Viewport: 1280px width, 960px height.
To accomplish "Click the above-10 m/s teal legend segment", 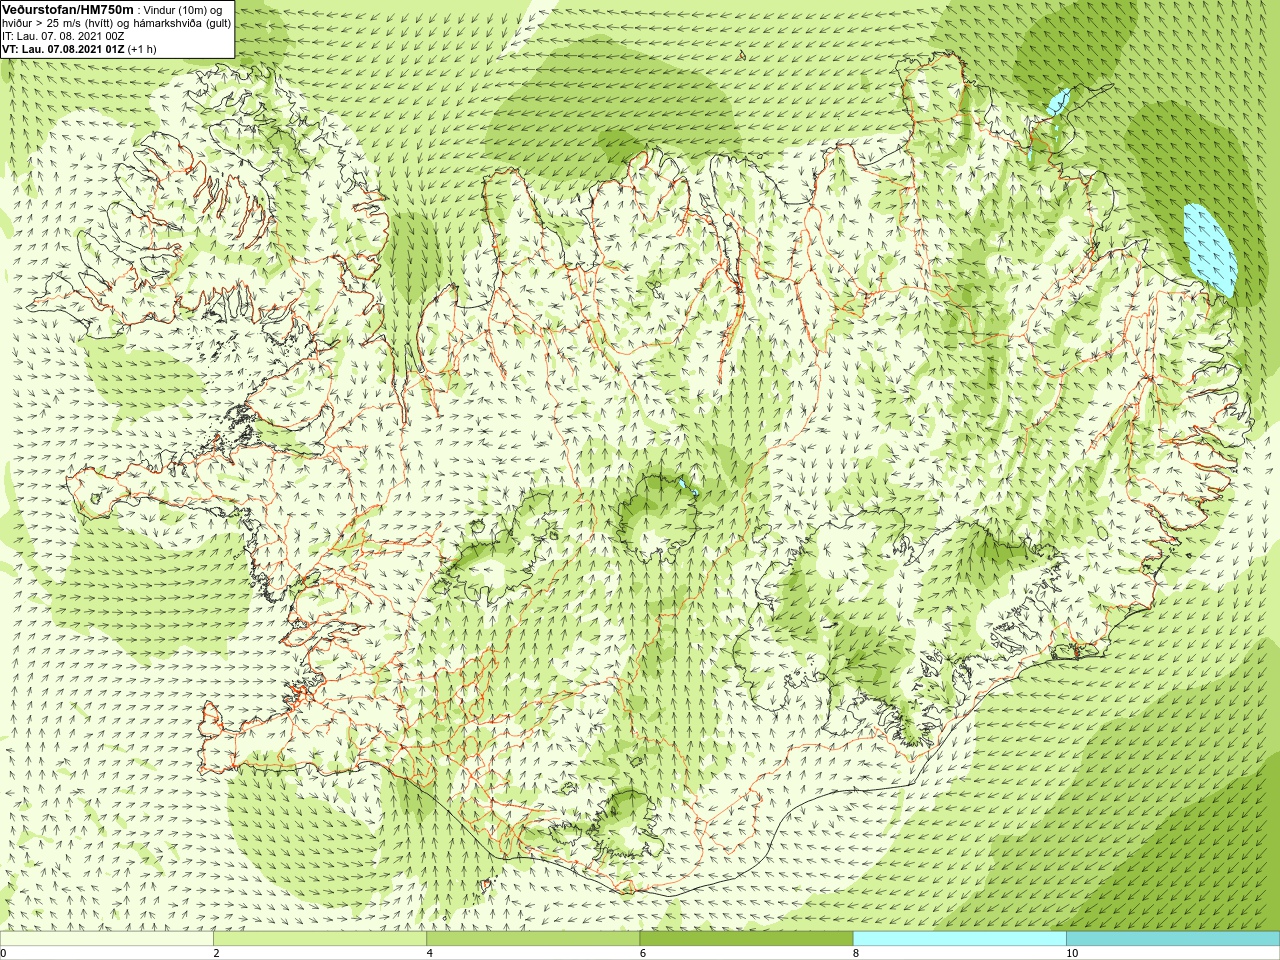I will [x=1173, y=939].
